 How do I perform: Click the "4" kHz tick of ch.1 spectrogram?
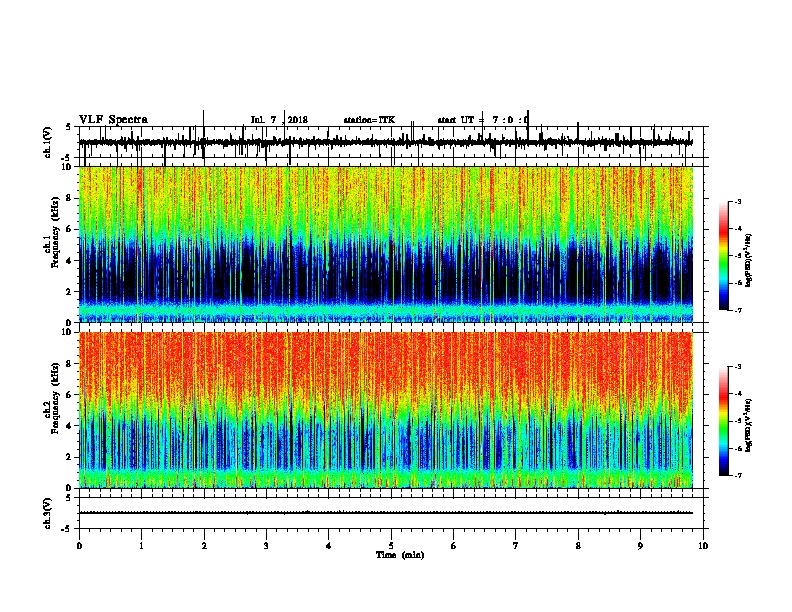(69, 261)
